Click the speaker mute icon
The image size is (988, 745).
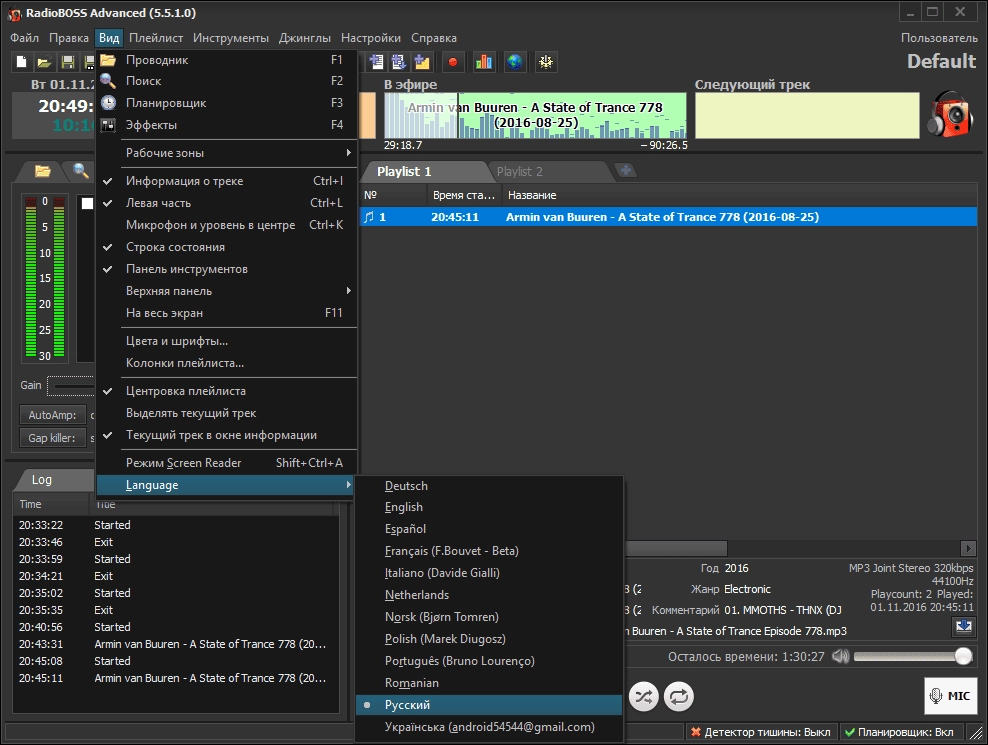pyautogui.click(x=840, y=657)
